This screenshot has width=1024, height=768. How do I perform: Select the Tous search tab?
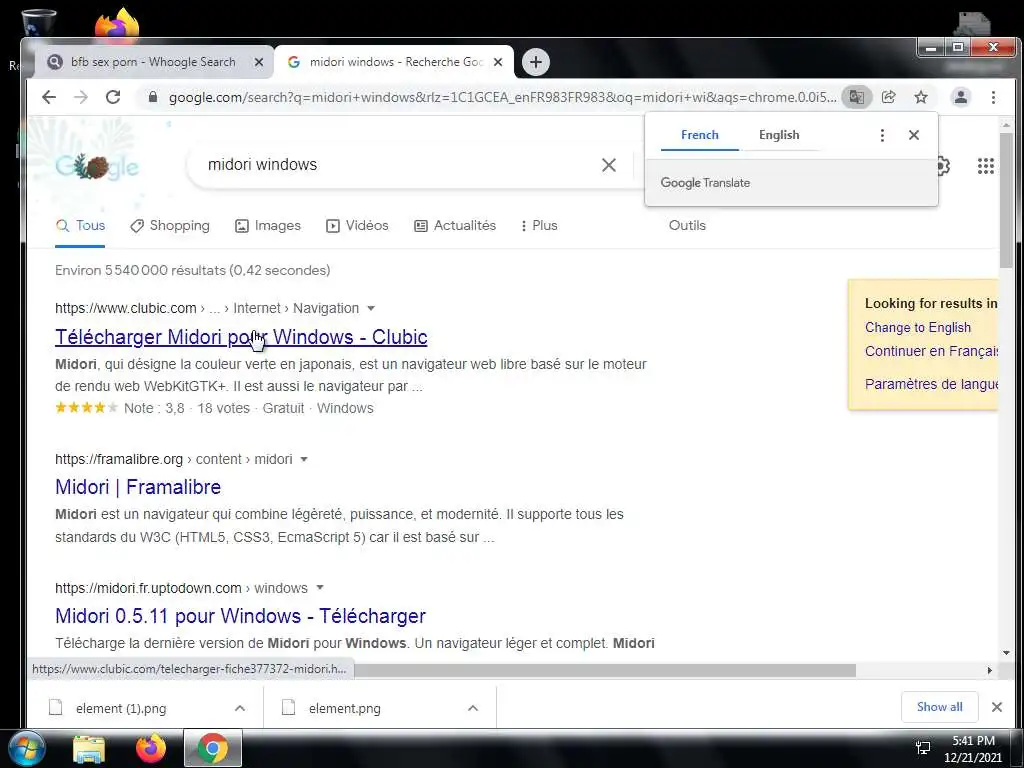click(x=80, y=226)
